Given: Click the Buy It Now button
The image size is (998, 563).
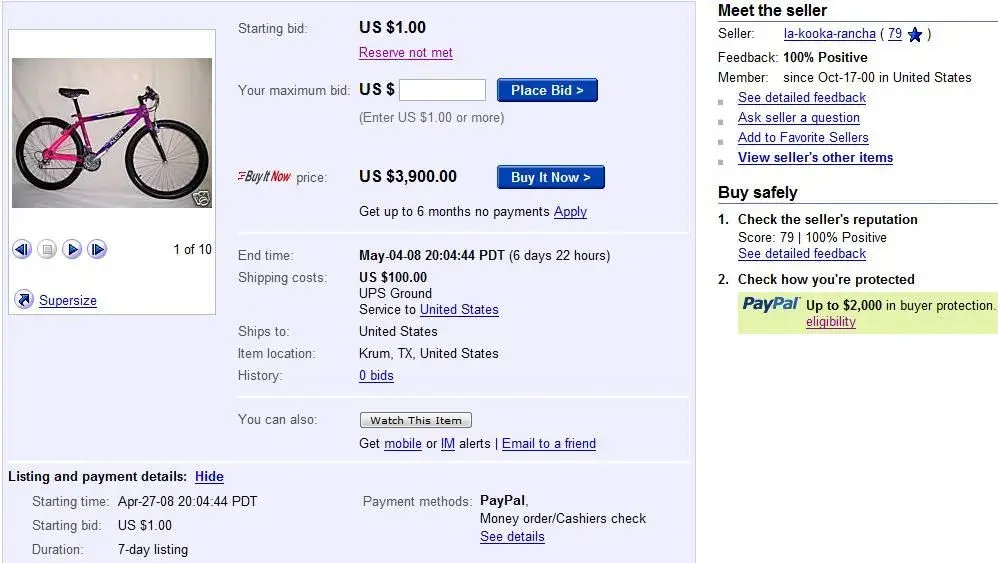Looking at the screenshot, I should 551,177.
